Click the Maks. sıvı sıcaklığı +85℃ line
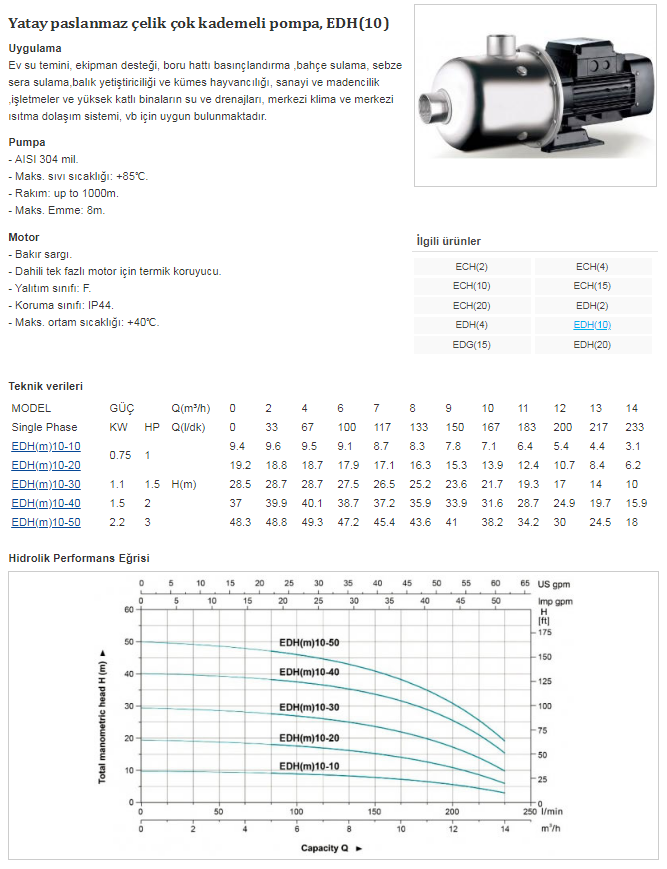The width and height of the screenshot is (667, 869). (x=78, y=176)
